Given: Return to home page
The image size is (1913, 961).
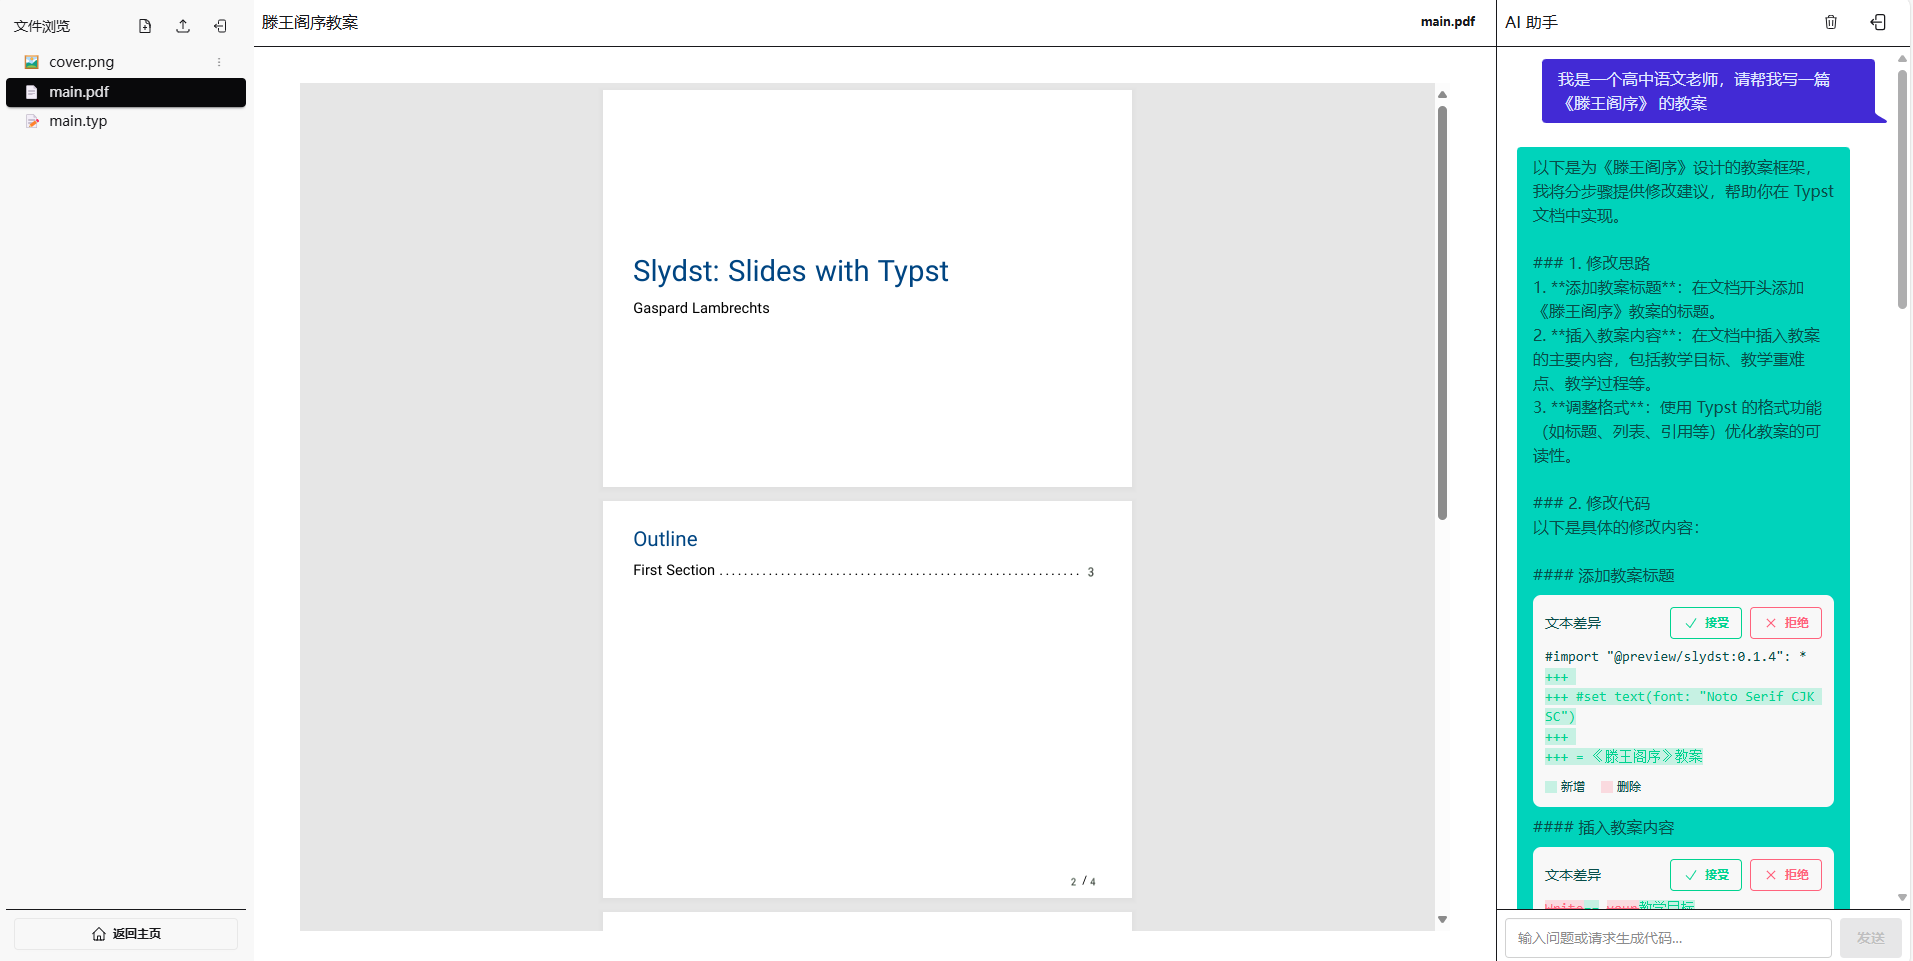Looking at the screenshot, I should point(126,934).
